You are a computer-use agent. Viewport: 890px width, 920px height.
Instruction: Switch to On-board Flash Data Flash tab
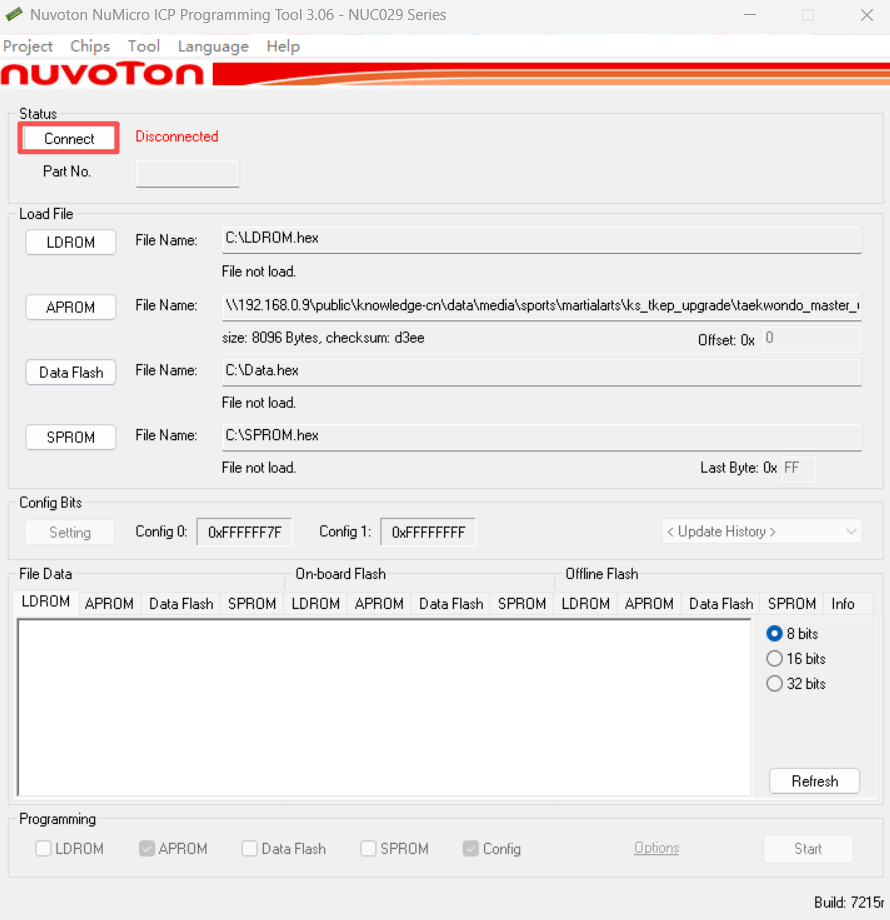pyautogui.click(x=451, y=604)
